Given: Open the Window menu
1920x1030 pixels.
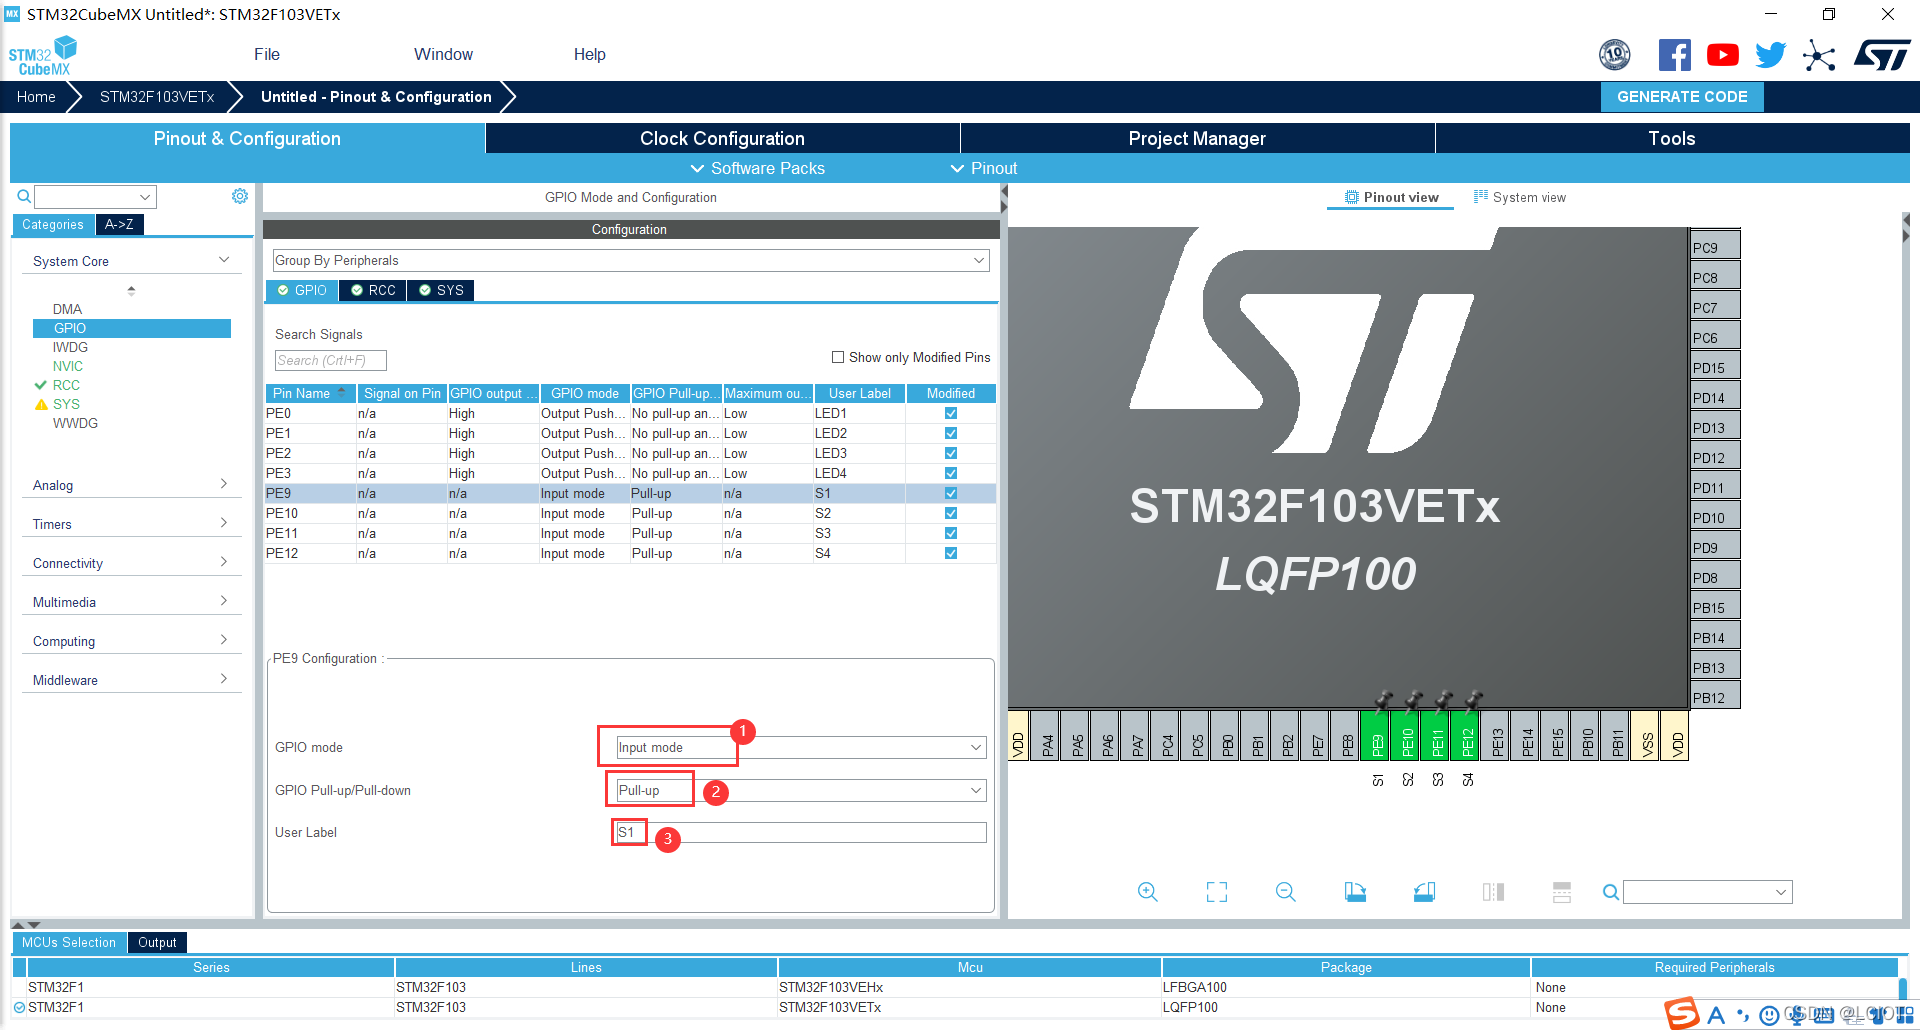Looking at the screenshot, I should click(x=443, y=54).
